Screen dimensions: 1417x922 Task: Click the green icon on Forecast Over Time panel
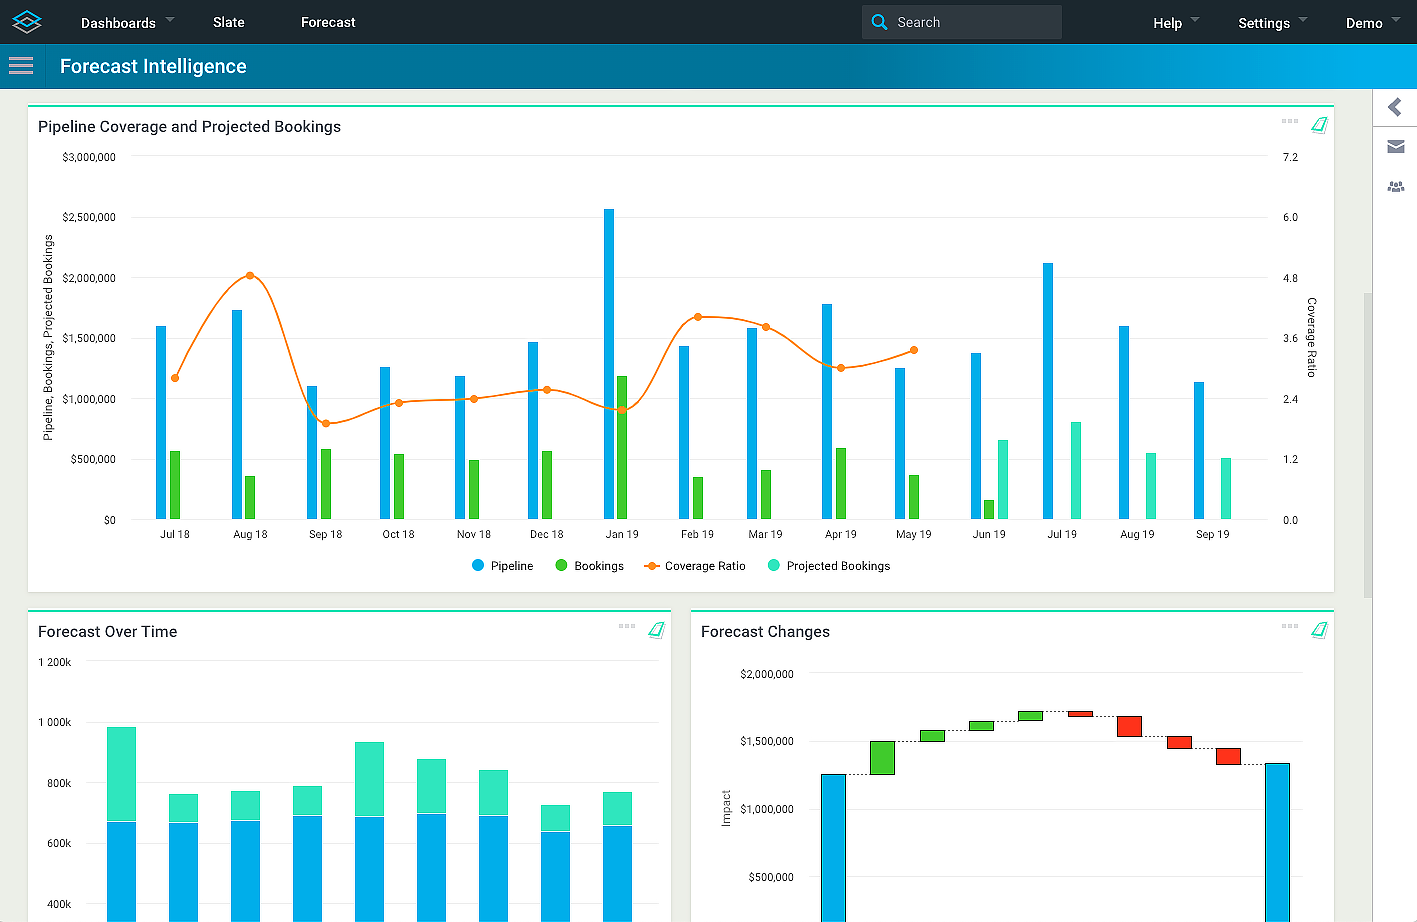click(656, 630)
